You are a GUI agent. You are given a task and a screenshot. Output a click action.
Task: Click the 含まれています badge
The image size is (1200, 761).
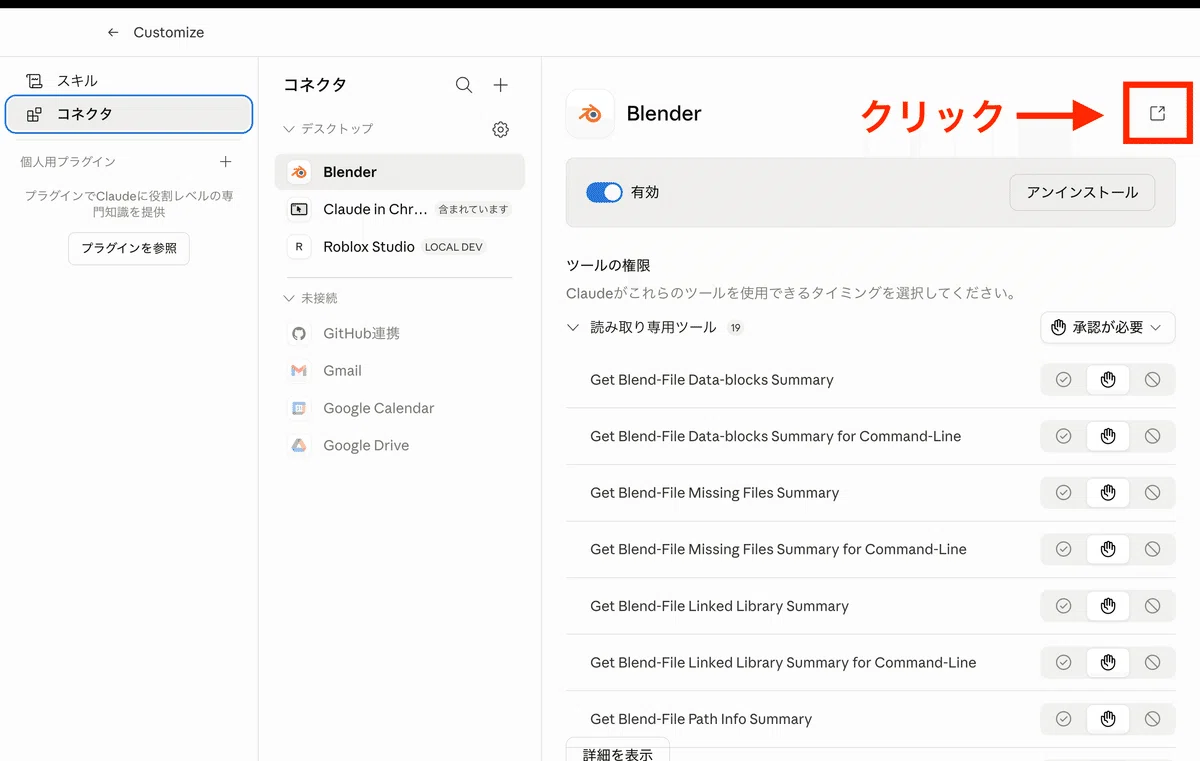tap(474, 209)
